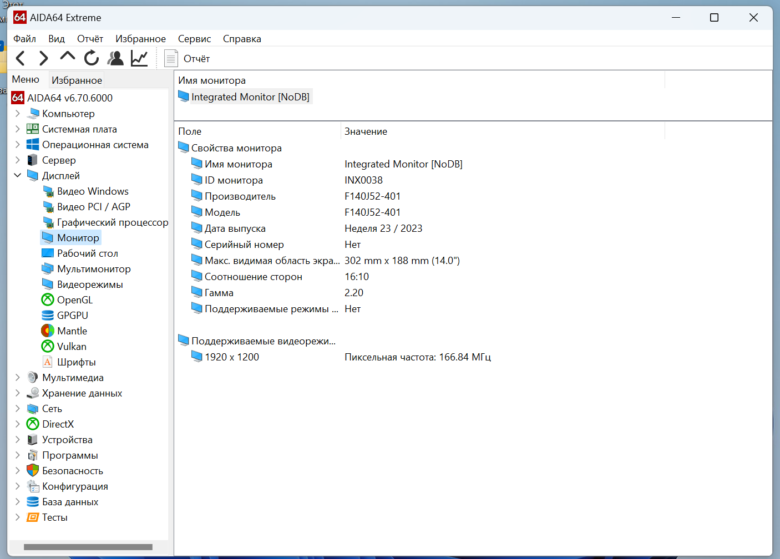
Task: Open the Отчёт menu in menu bar
Action: pos(90,39)
